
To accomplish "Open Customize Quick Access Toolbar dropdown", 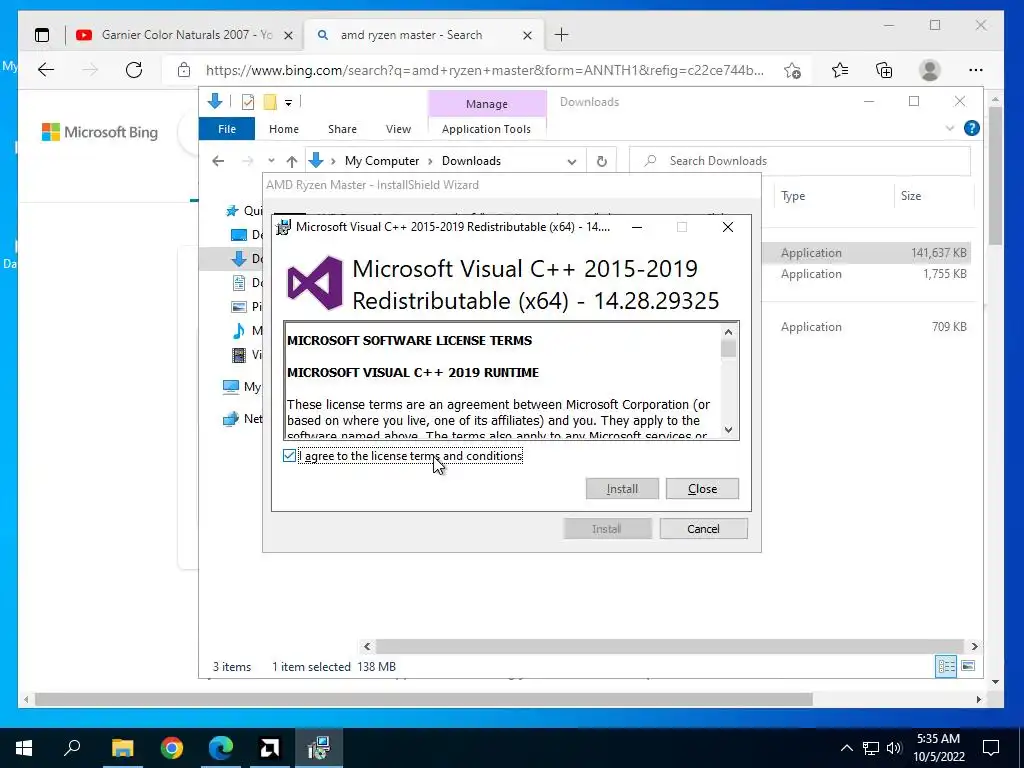I will pyautogui.click(x=288, y=103).
